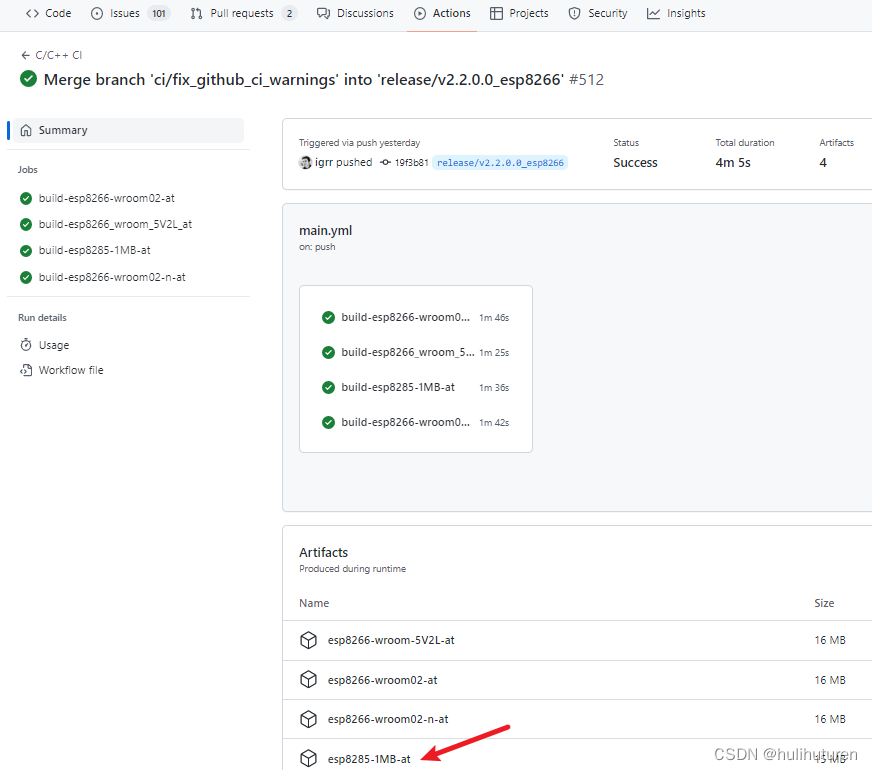Image resolution: width=872 pixels, height=770 pixels.
Task: Click the Name column header in Artifacts
Action: point(314,603)
